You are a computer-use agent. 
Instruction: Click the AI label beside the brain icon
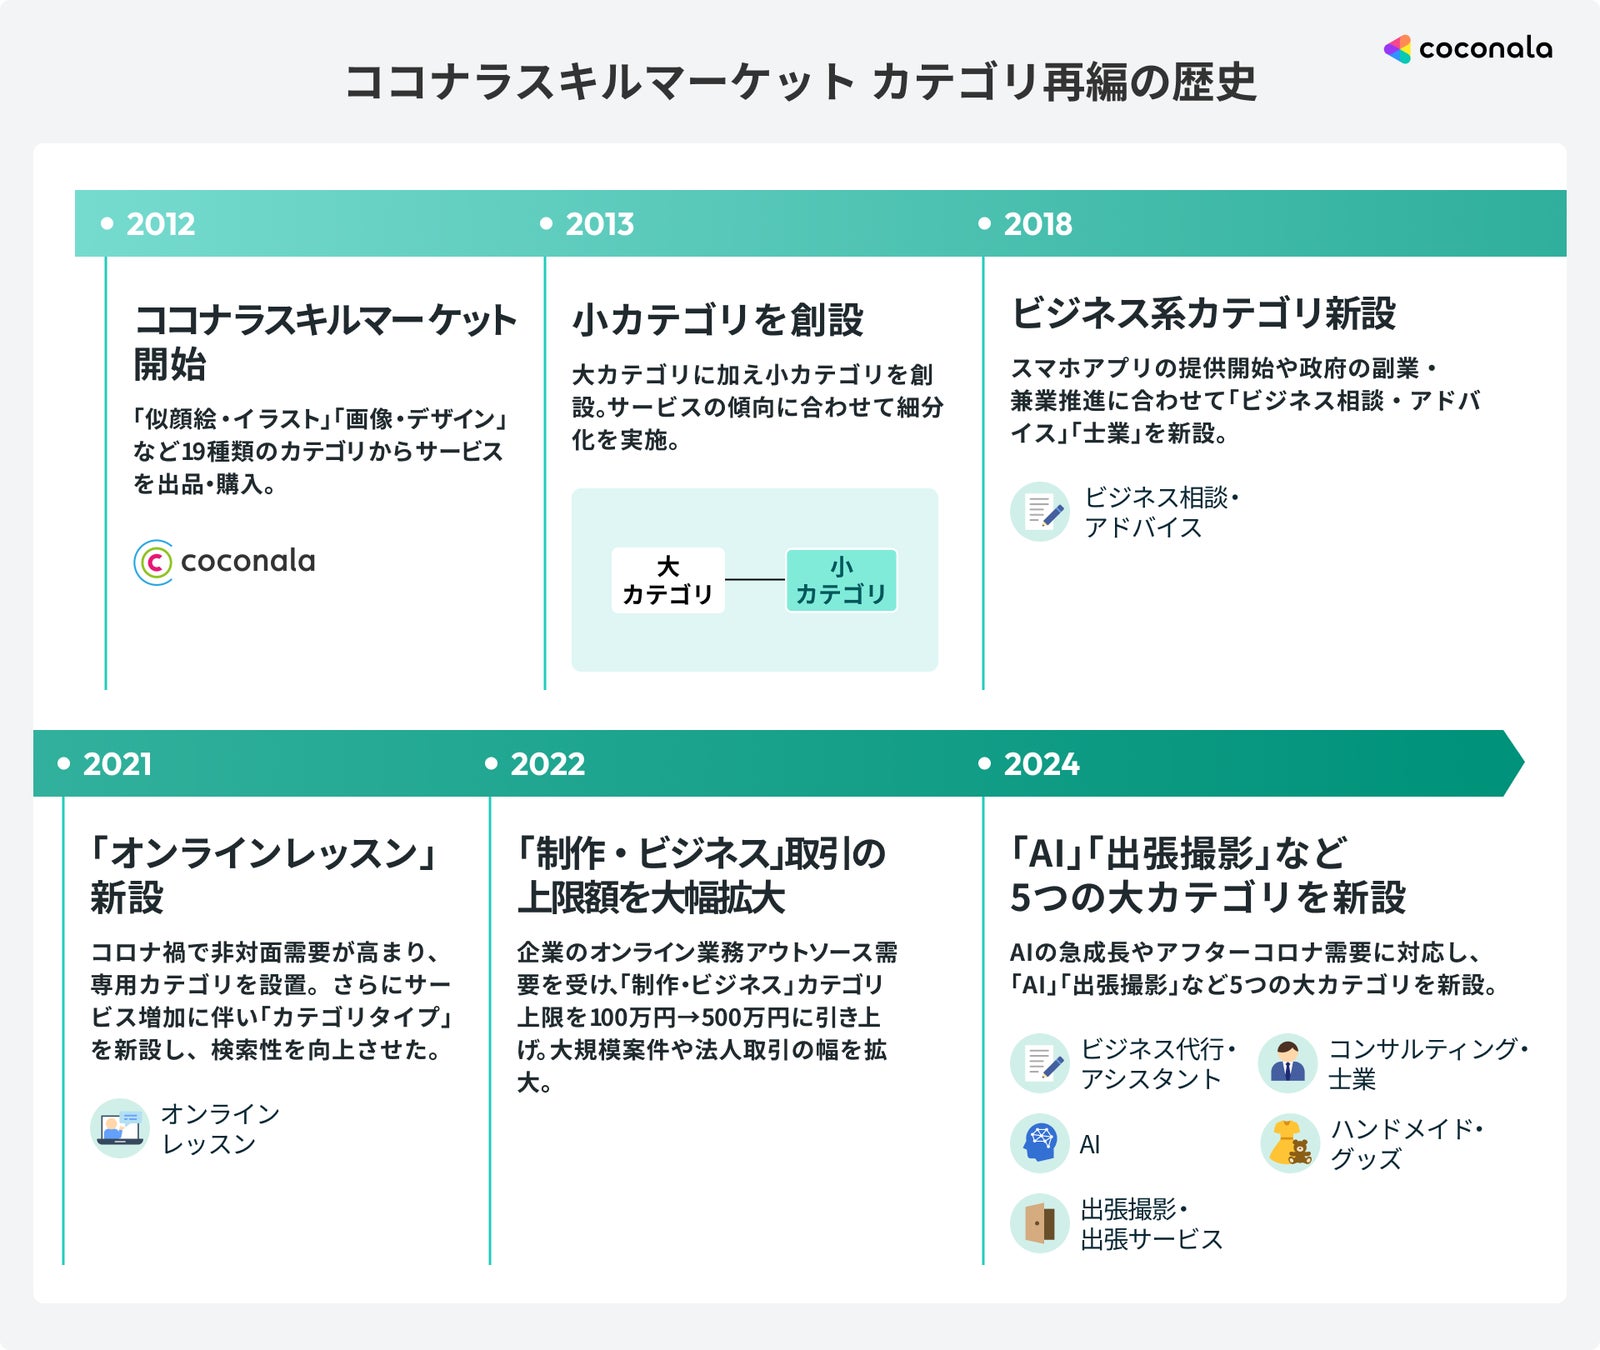click(x=1090, y=1145)
